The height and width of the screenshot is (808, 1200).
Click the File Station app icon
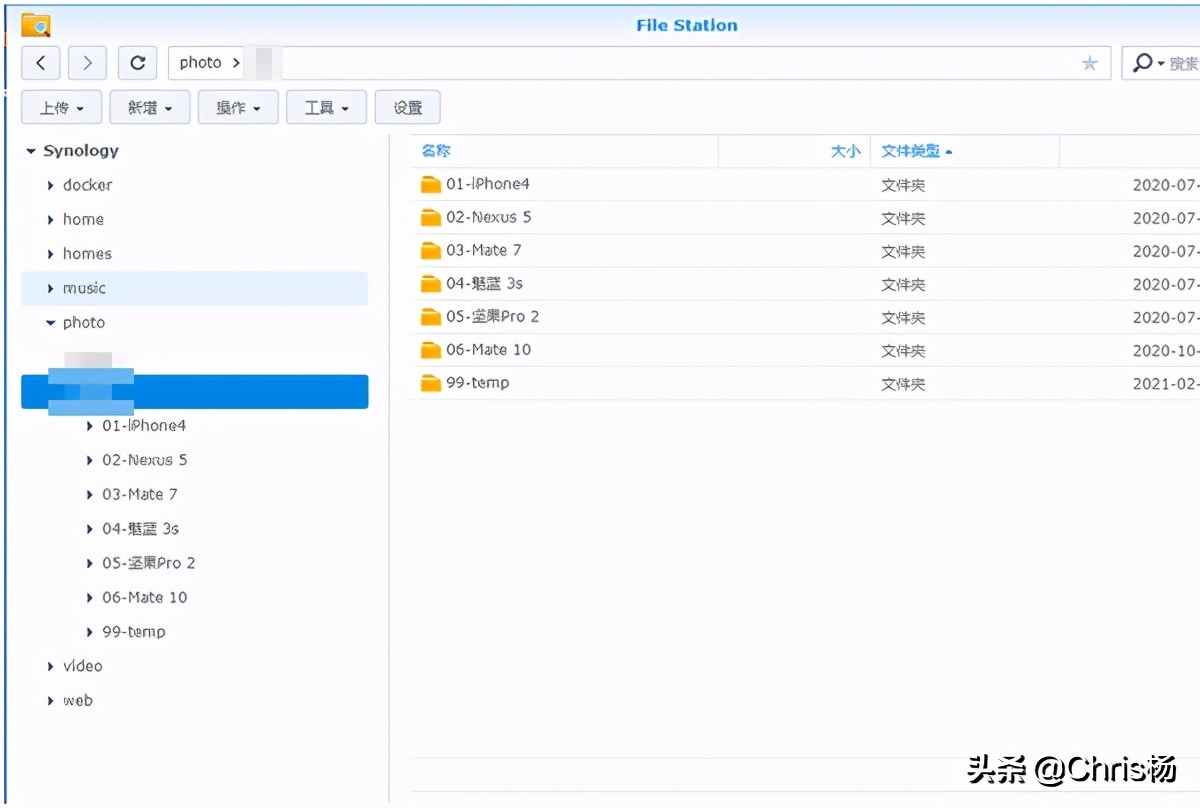point(35,25)
